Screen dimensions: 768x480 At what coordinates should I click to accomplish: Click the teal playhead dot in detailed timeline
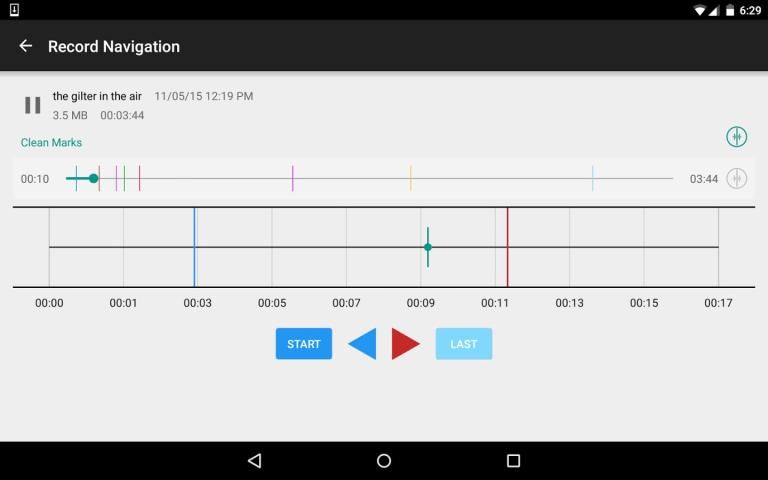click(428, 247)
